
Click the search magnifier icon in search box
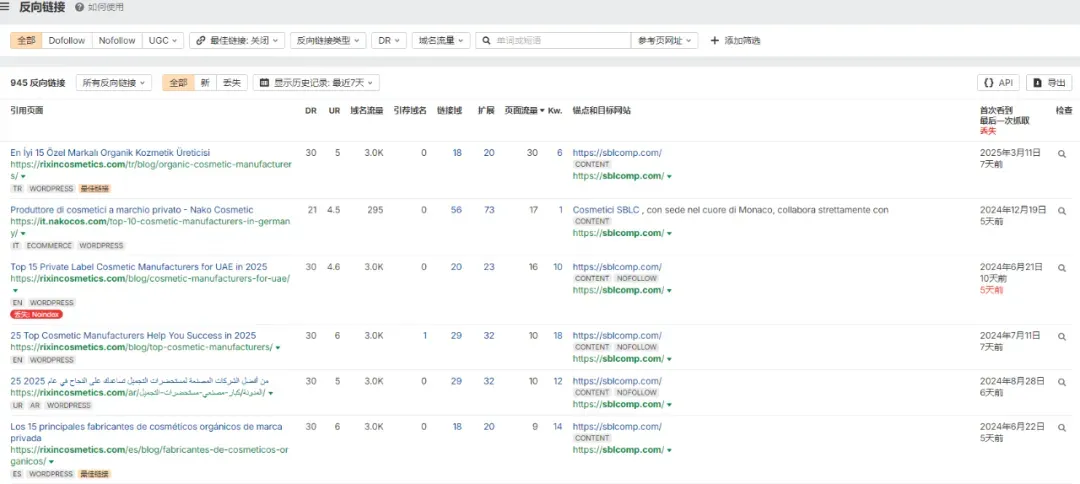pos(487,41)
